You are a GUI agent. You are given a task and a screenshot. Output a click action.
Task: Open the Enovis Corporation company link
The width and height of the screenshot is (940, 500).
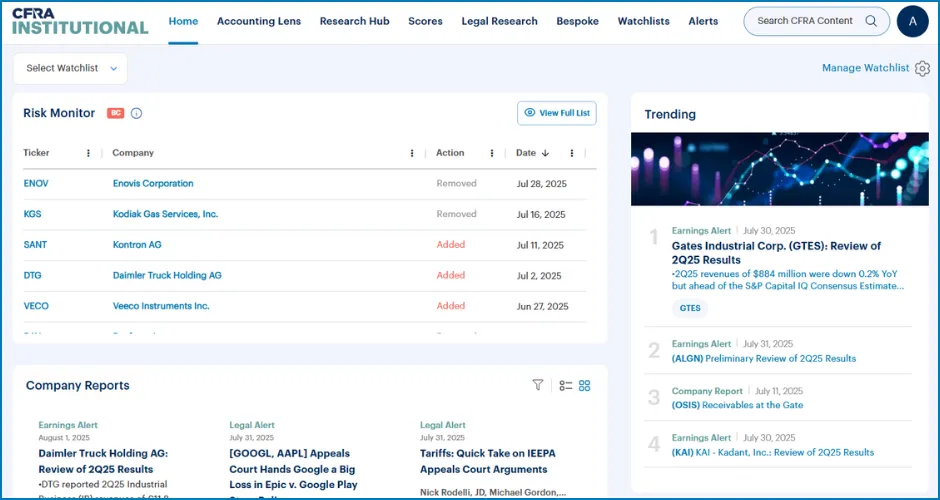153,183
